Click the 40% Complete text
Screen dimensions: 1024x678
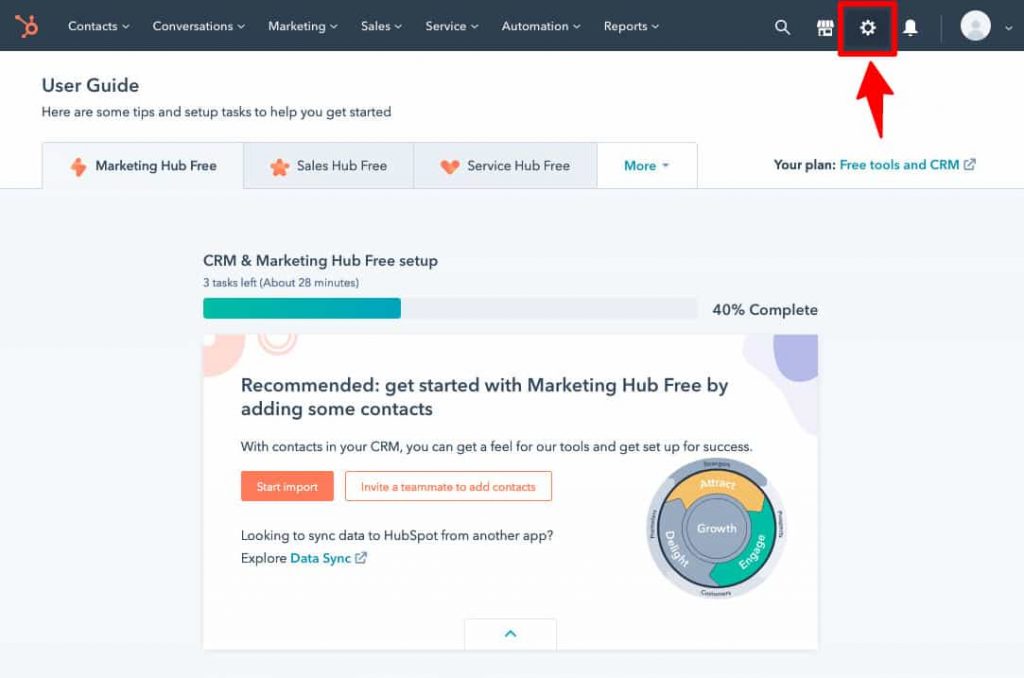765,310
